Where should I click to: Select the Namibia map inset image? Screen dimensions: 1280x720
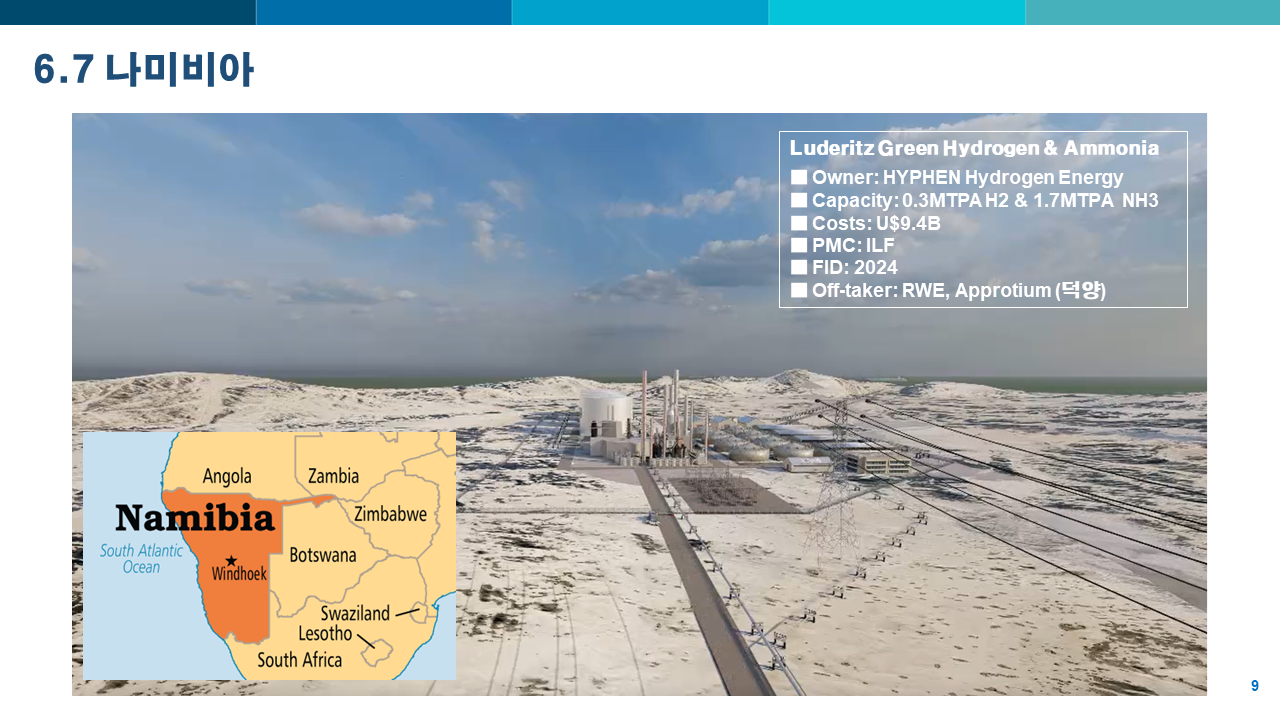click(269, 556)
